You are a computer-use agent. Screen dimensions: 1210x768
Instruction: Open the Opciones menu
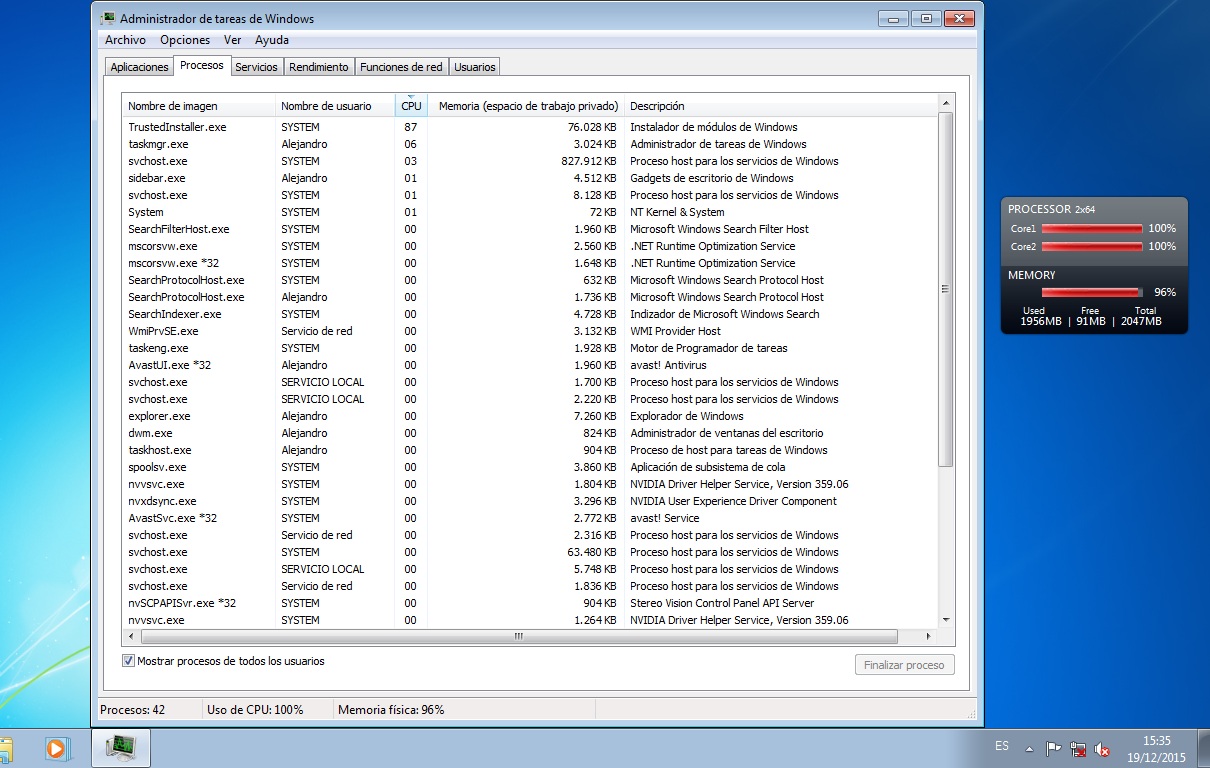(x=185, y=40)
